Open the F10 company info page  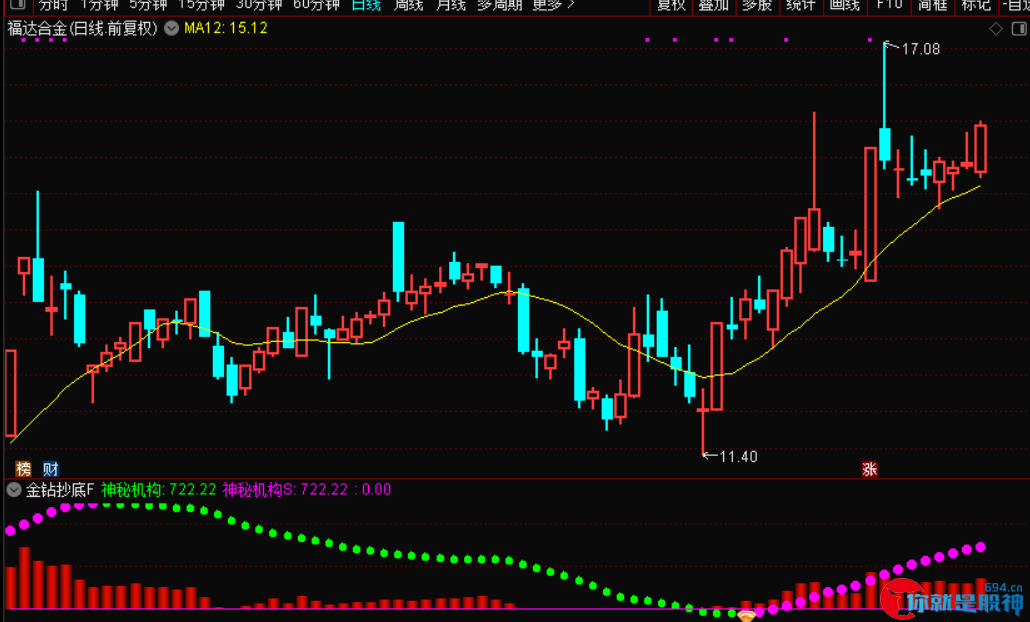pos(889,5)
